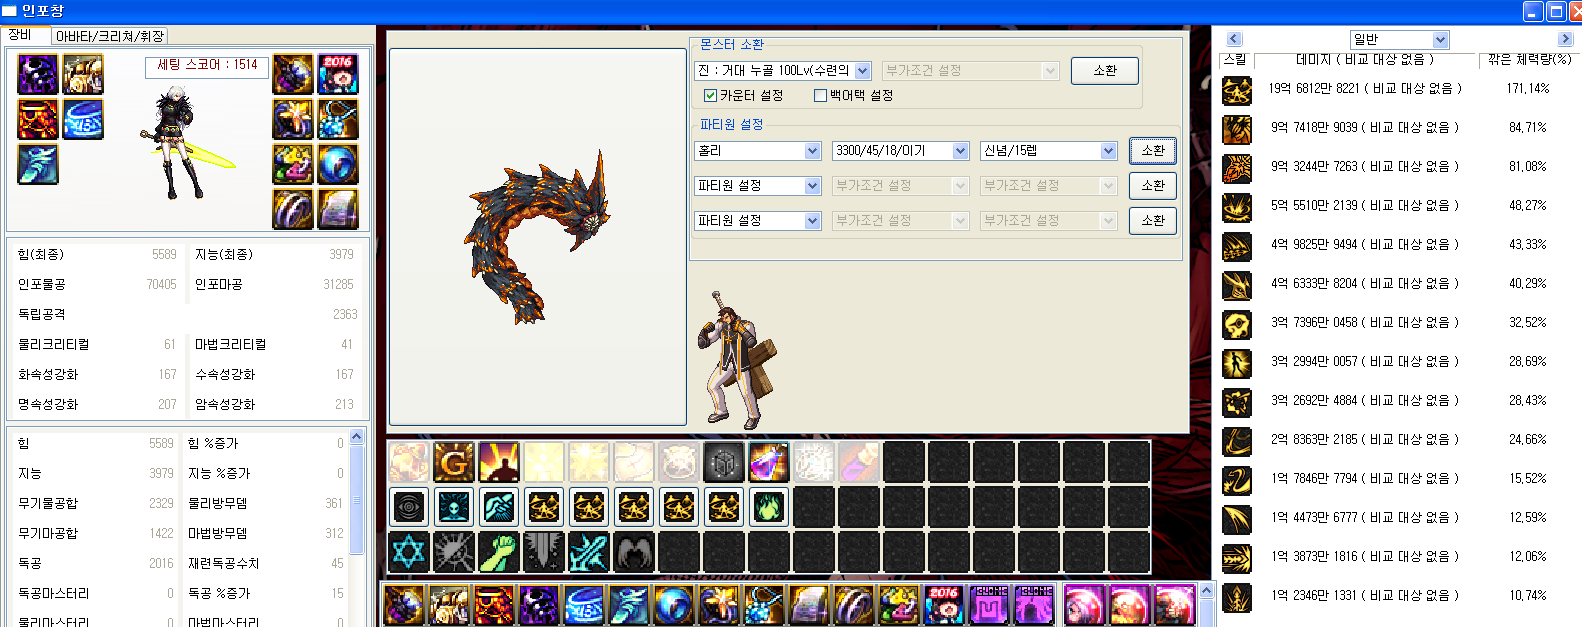
Task: Click the 소환 button for third party row
Action: 1153,221
